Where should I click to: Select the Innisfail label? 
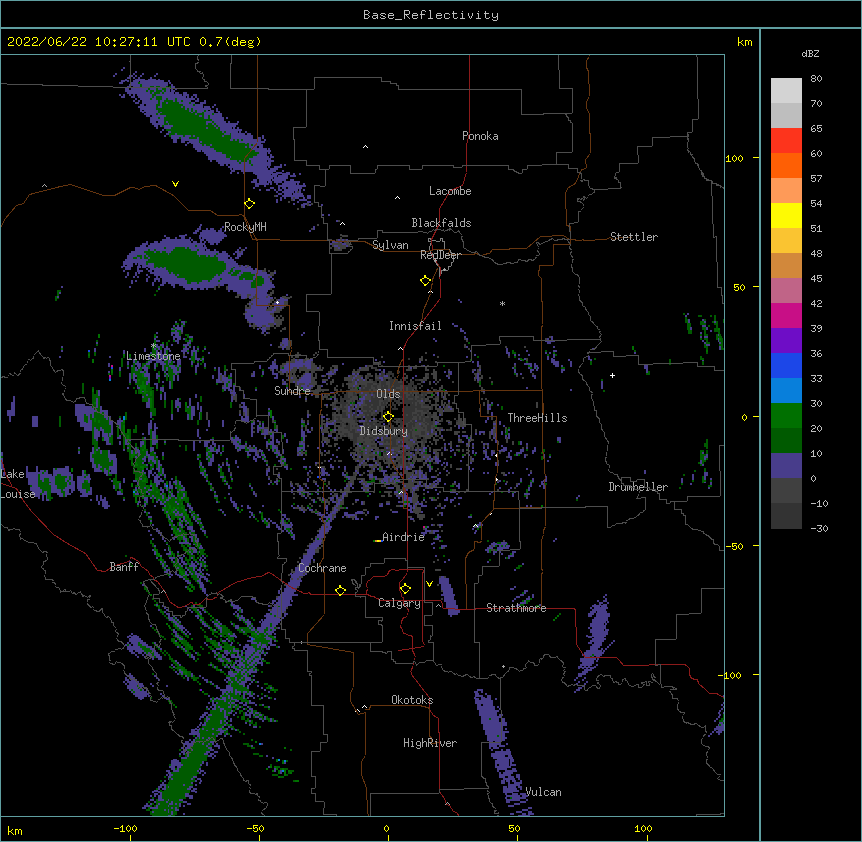pyautogui.click(x=415, y=326)
